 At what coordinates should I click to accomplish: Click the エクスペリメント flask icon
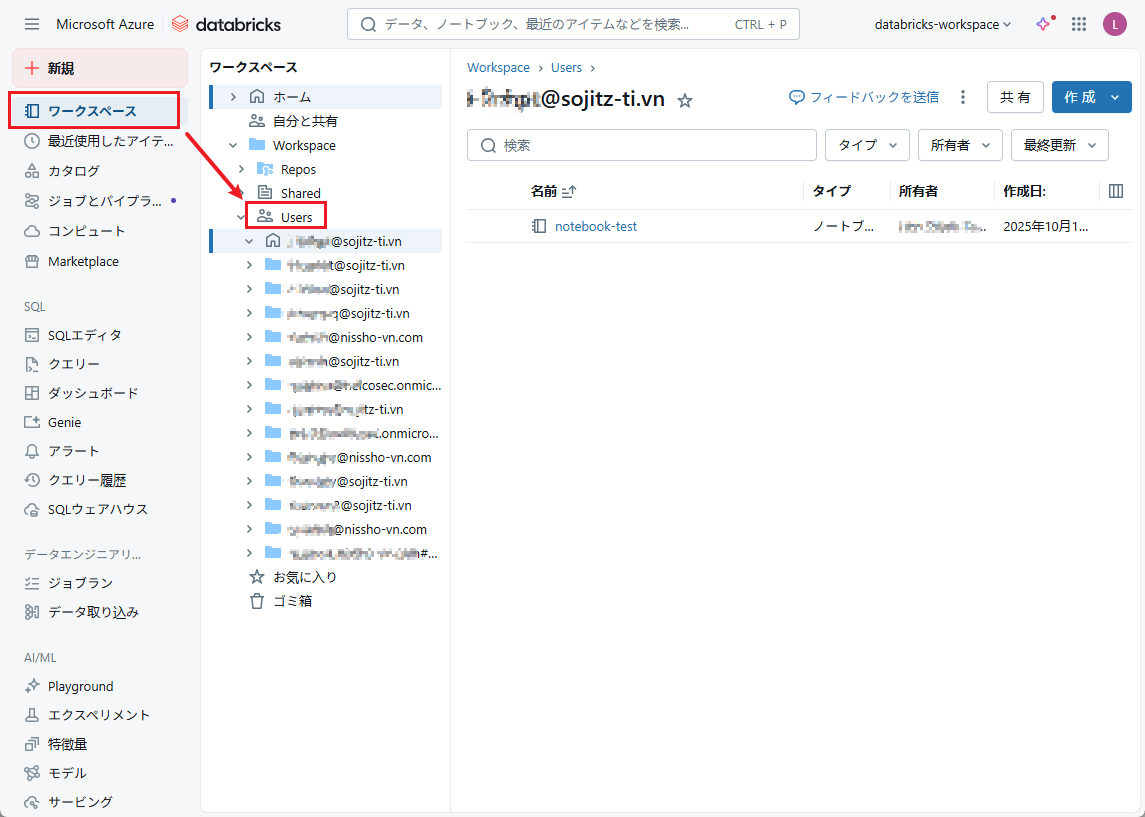pos(31,715)
